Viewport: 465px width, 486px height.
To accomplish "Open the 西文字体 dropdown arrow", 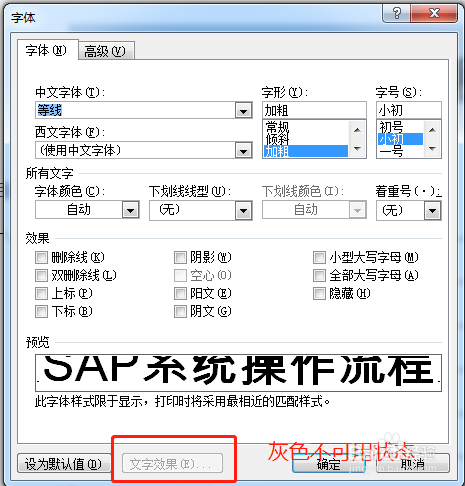I will pos(243,151).
